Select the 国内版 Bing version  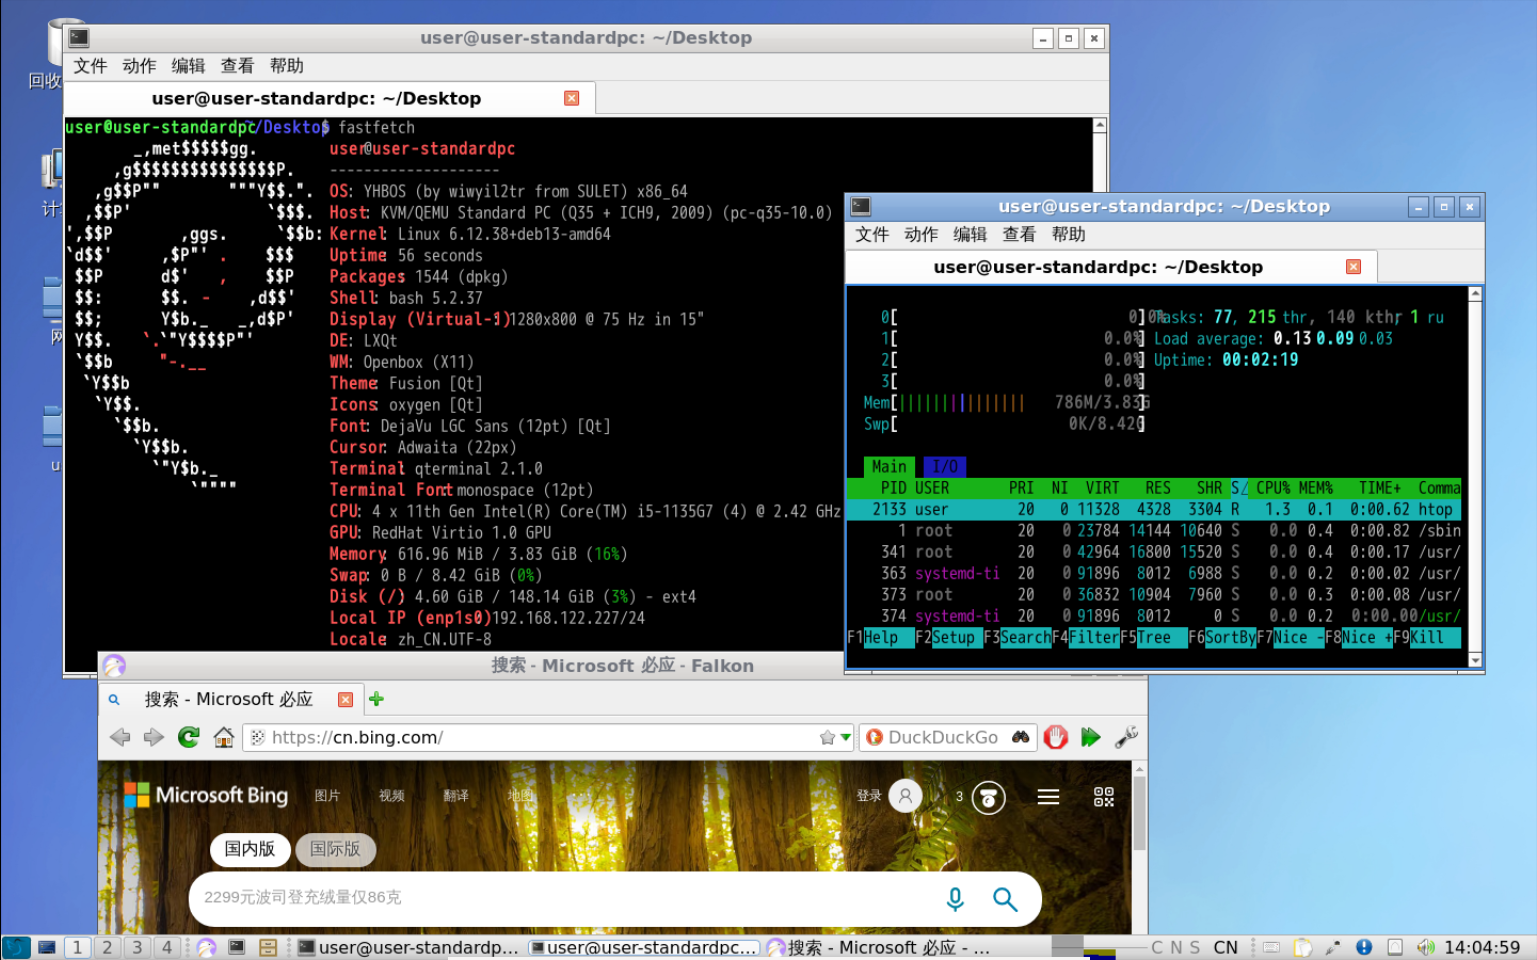250,849
